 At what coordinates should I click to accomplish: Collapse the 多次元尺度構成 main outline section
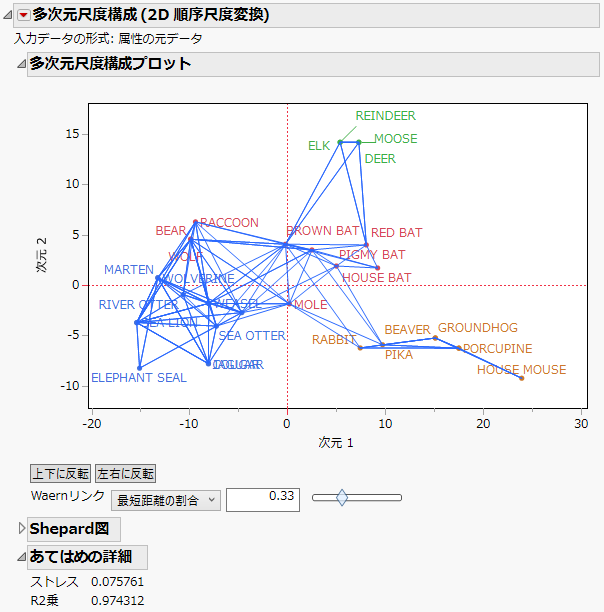(x=8, y=15)
